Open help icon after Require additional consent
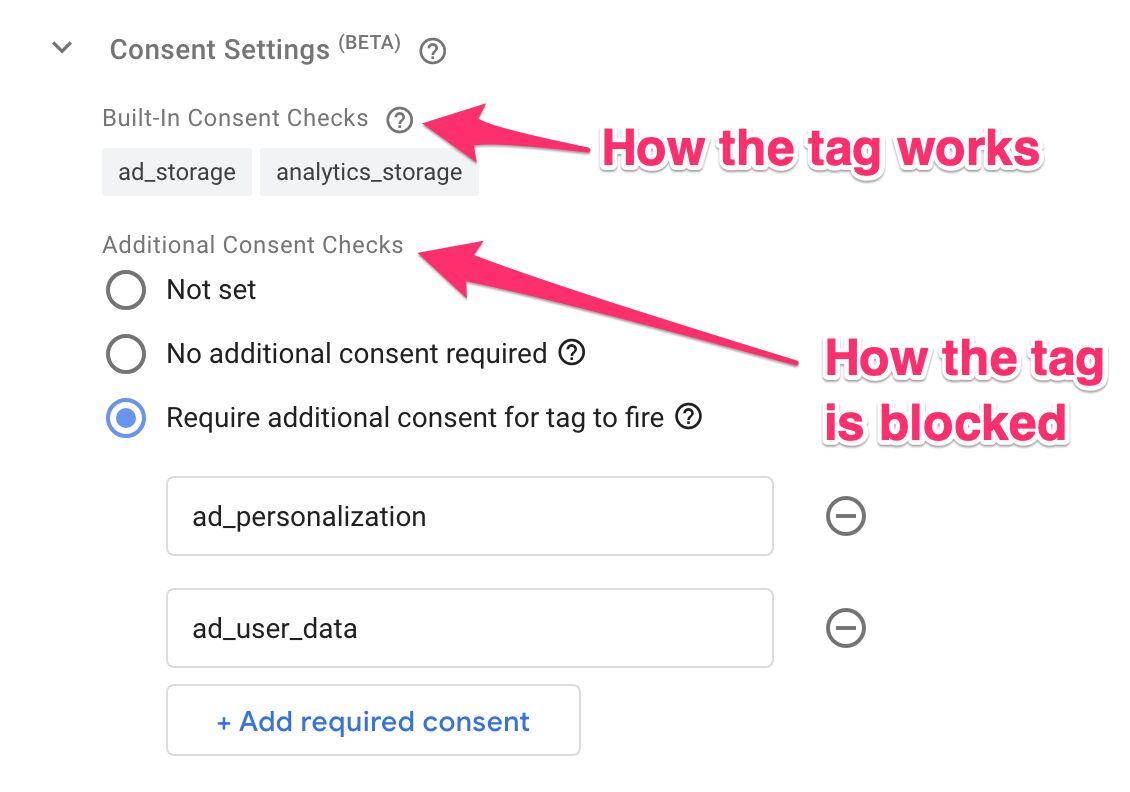Screen dimensions: 1130x792 tap(689, 417)
